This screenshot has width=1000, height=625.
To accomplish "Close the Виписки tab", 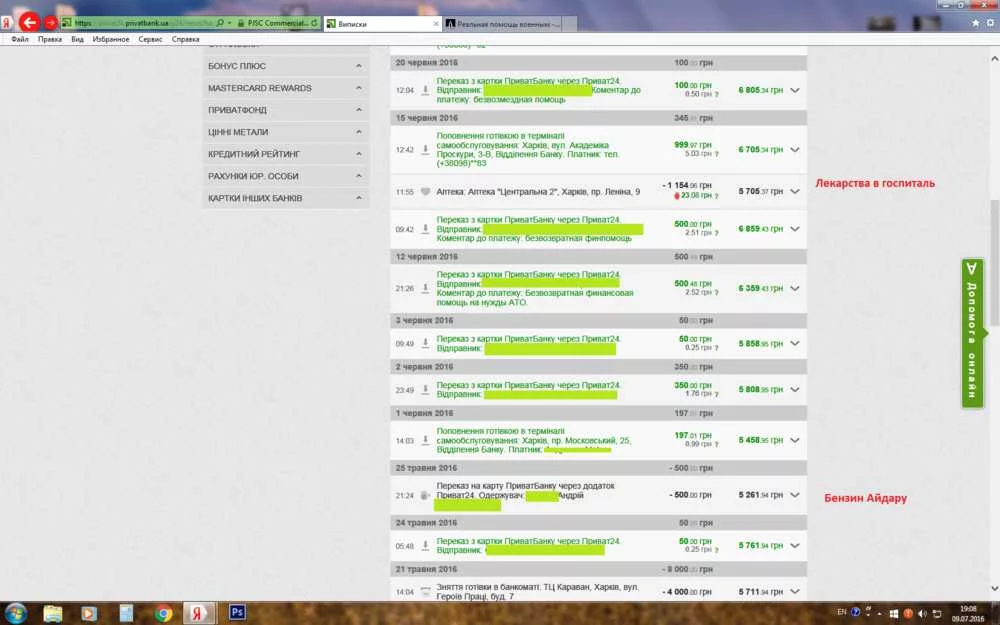I will tap(436, 24).
